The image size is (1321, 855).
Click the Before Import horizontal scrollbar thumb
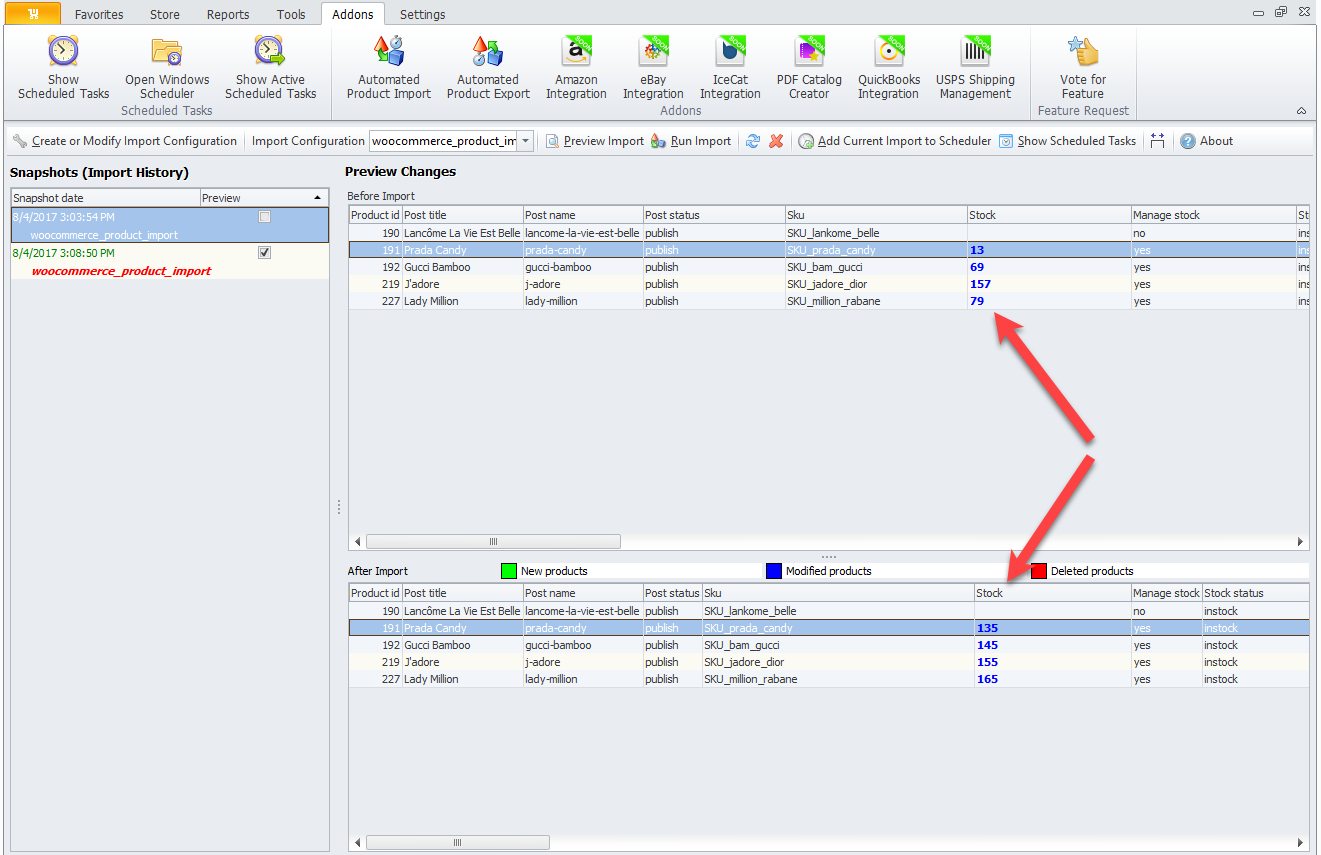pyautogui.click(x=493, y=541)
